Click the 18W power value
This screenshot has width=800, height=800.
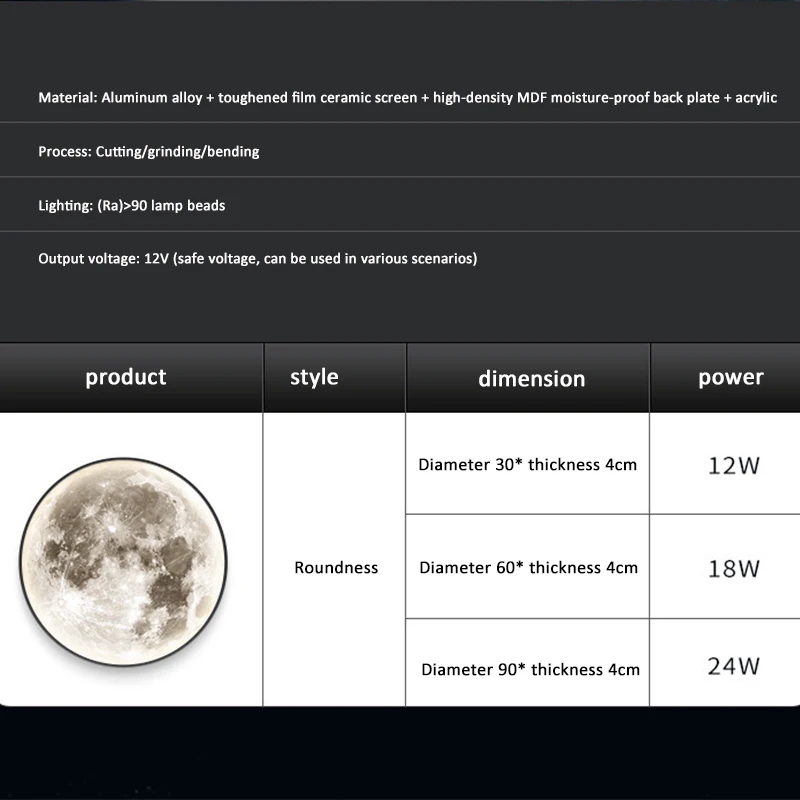click(734, 568)
